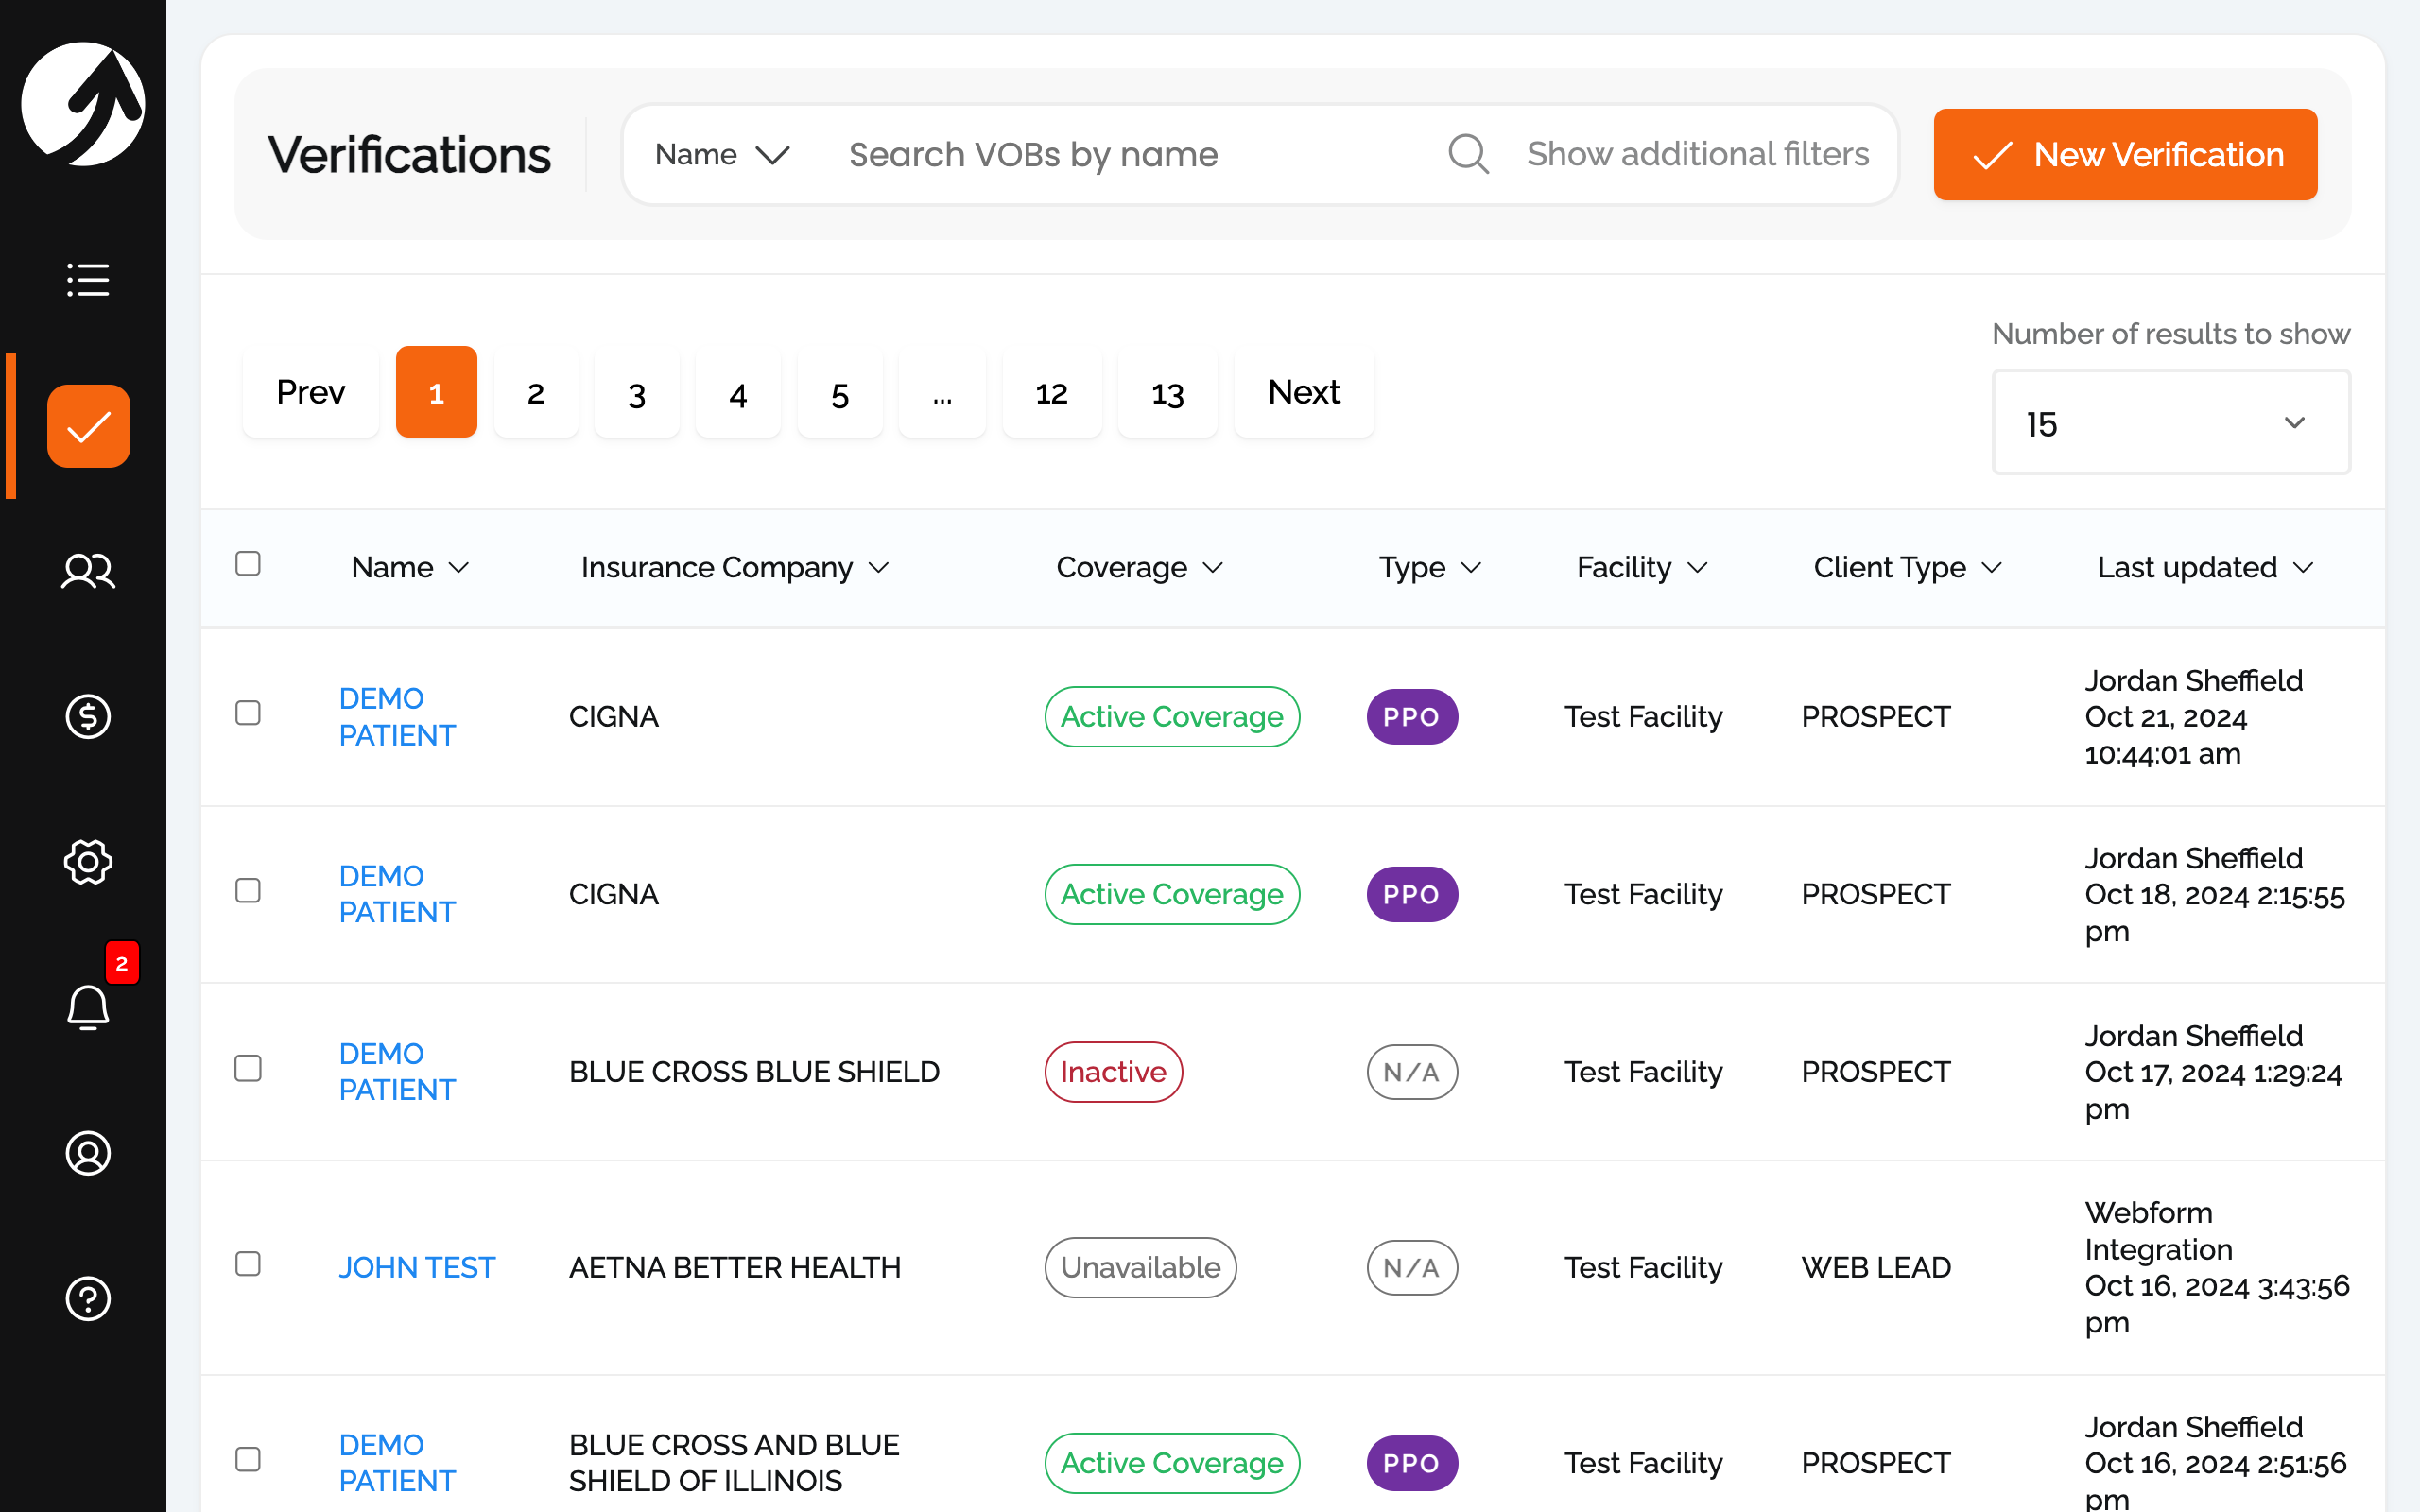
Task: Toggle the select-all checkbox in table header
Action: point(248,564)
